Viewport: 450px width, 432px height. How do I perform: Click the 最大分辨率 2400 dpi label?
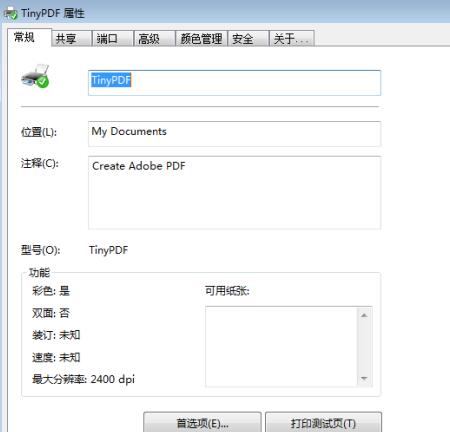click(x=83, y=379)
